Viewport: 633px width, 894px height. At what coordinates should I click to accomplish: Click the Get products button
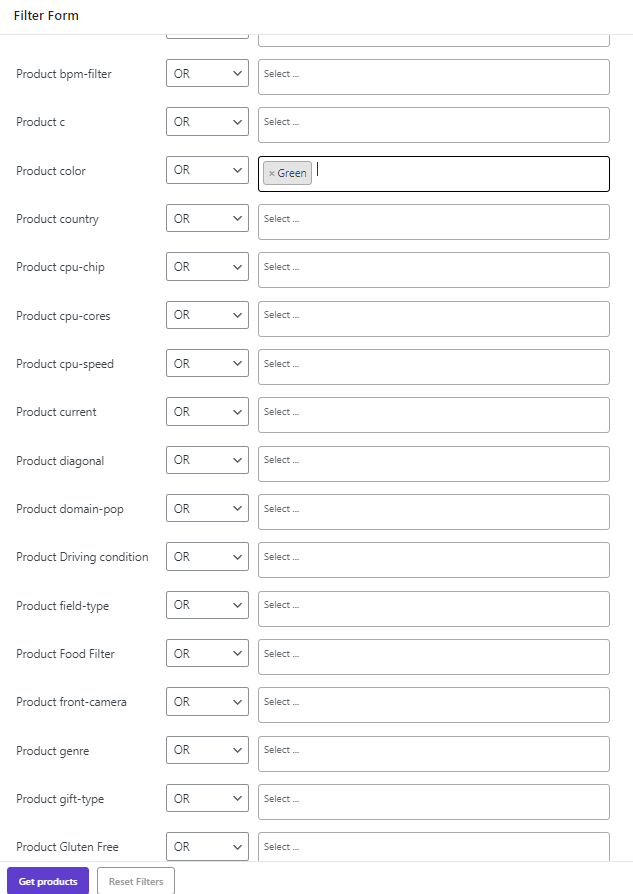point(47,881)
